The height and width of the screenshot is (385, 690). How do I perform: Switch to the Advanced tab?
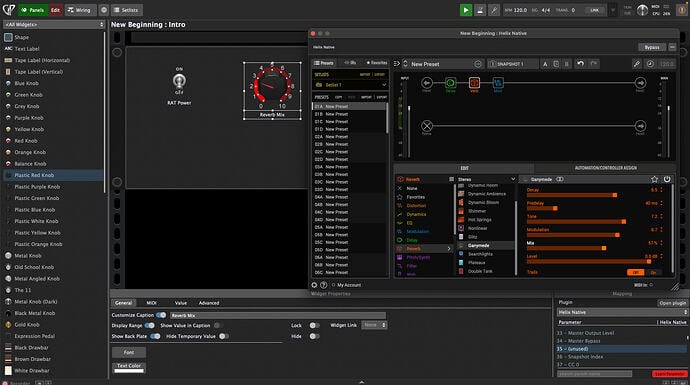(x=209, y=303)
